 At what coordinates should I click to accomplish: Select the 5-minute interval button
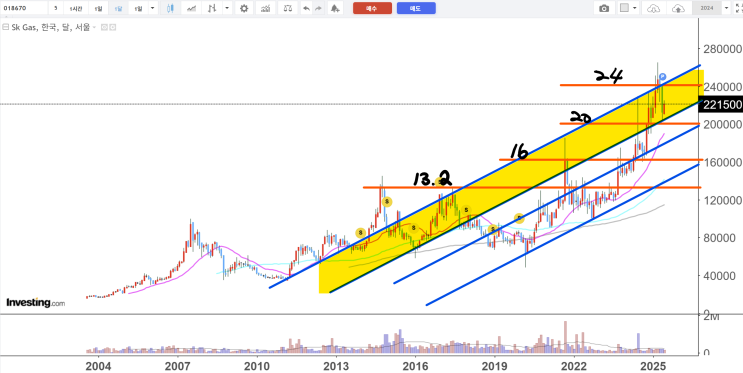(56, 8)
